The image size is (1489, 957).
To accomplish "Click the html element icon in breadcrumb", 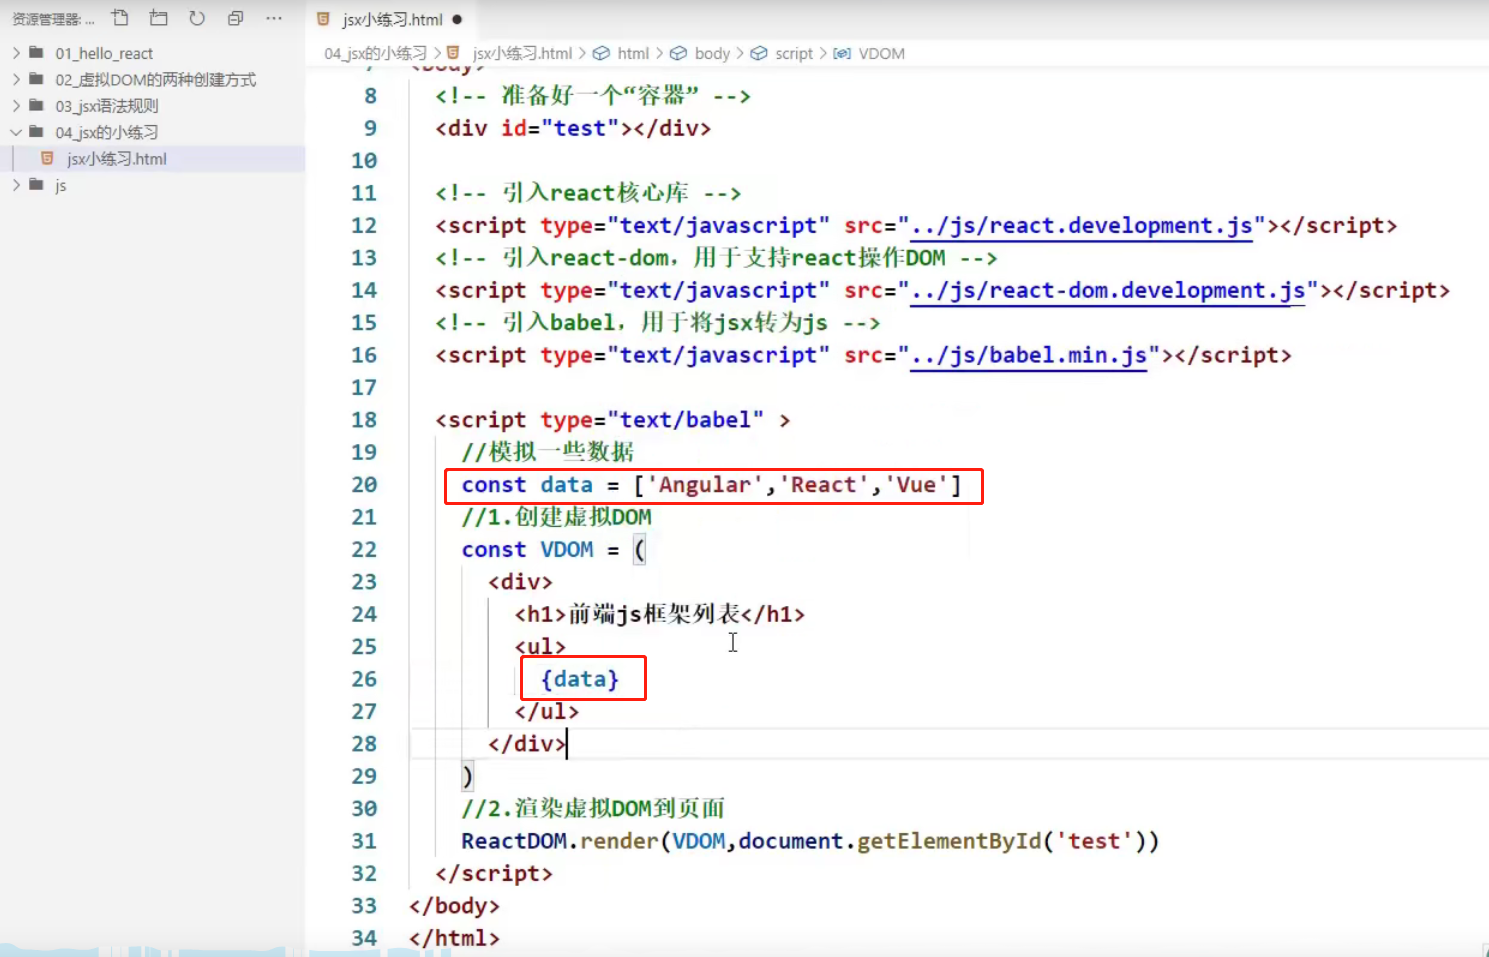I will [x=601, y=53].
